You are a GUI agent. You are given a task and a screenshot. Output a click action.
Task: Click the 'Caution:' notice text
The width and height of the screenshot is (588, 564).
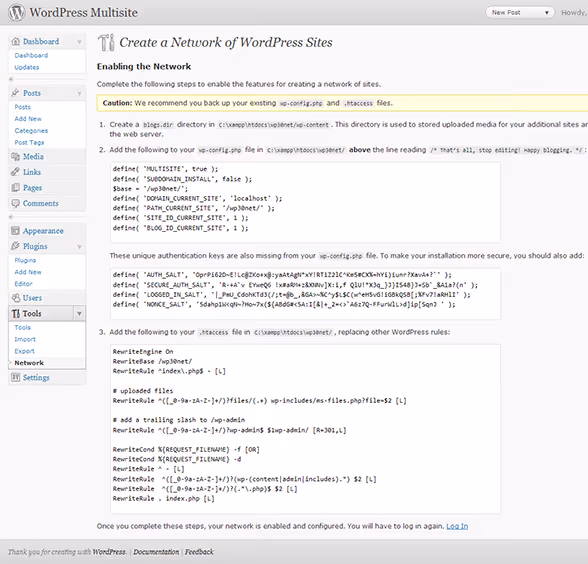click(x=117, y=103)
